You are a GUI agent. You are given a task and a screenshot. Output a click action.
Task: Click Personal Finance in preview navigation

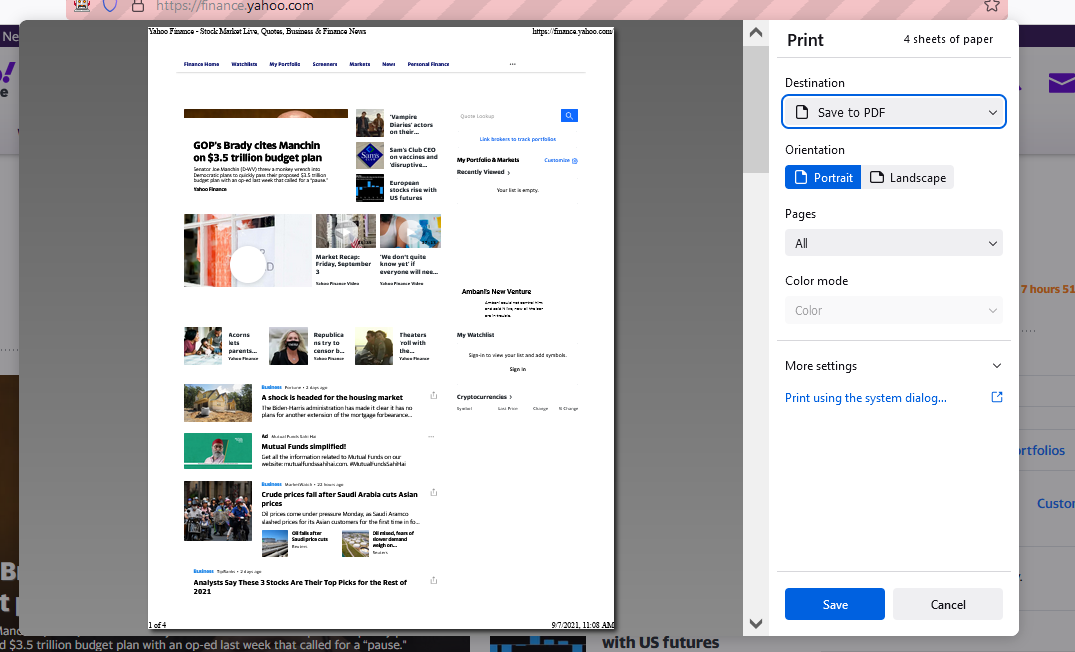pyautogui.click(x=428, y=64)
